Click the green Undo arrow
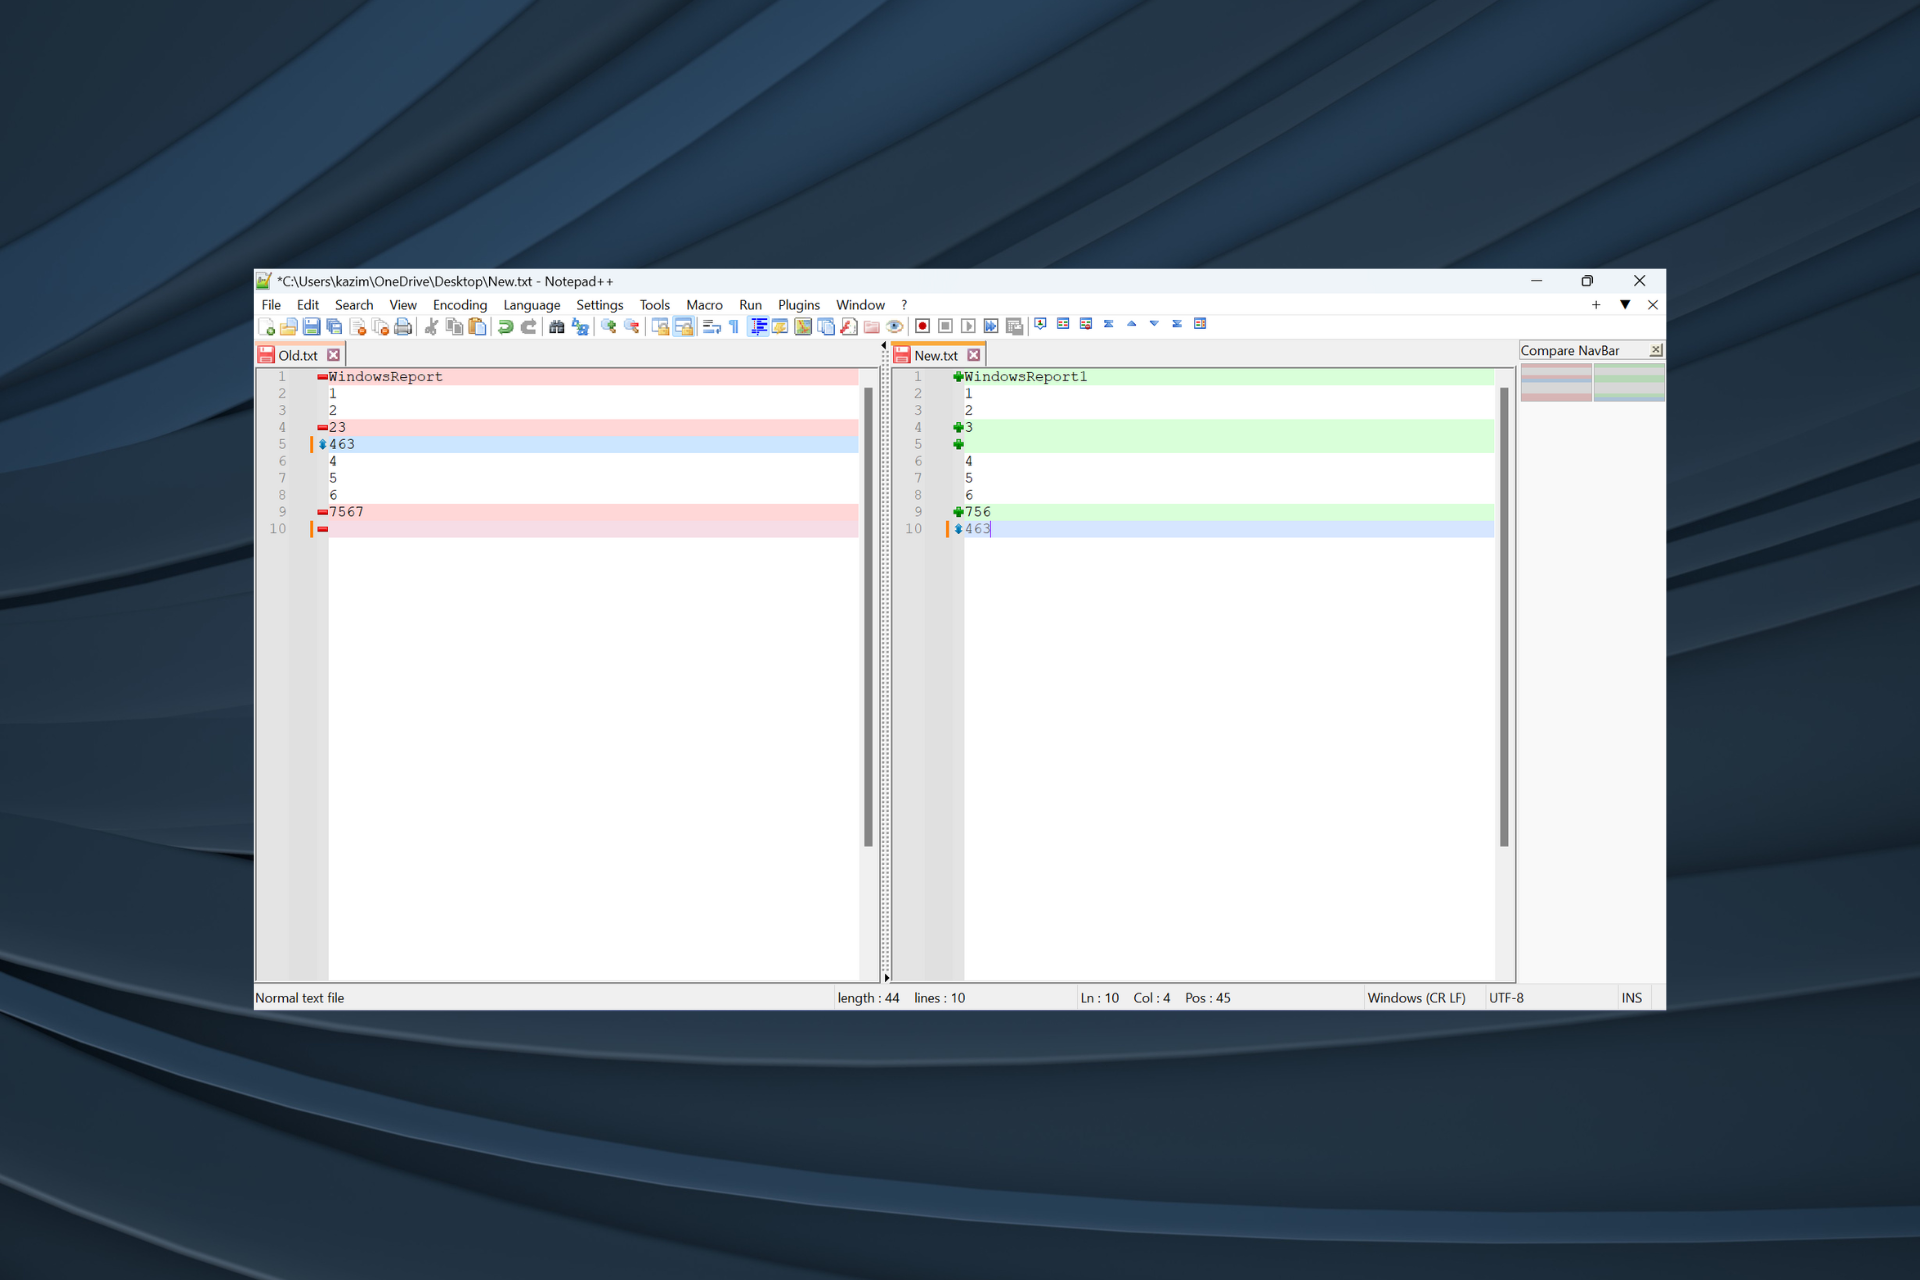 (x=505, y=326)
